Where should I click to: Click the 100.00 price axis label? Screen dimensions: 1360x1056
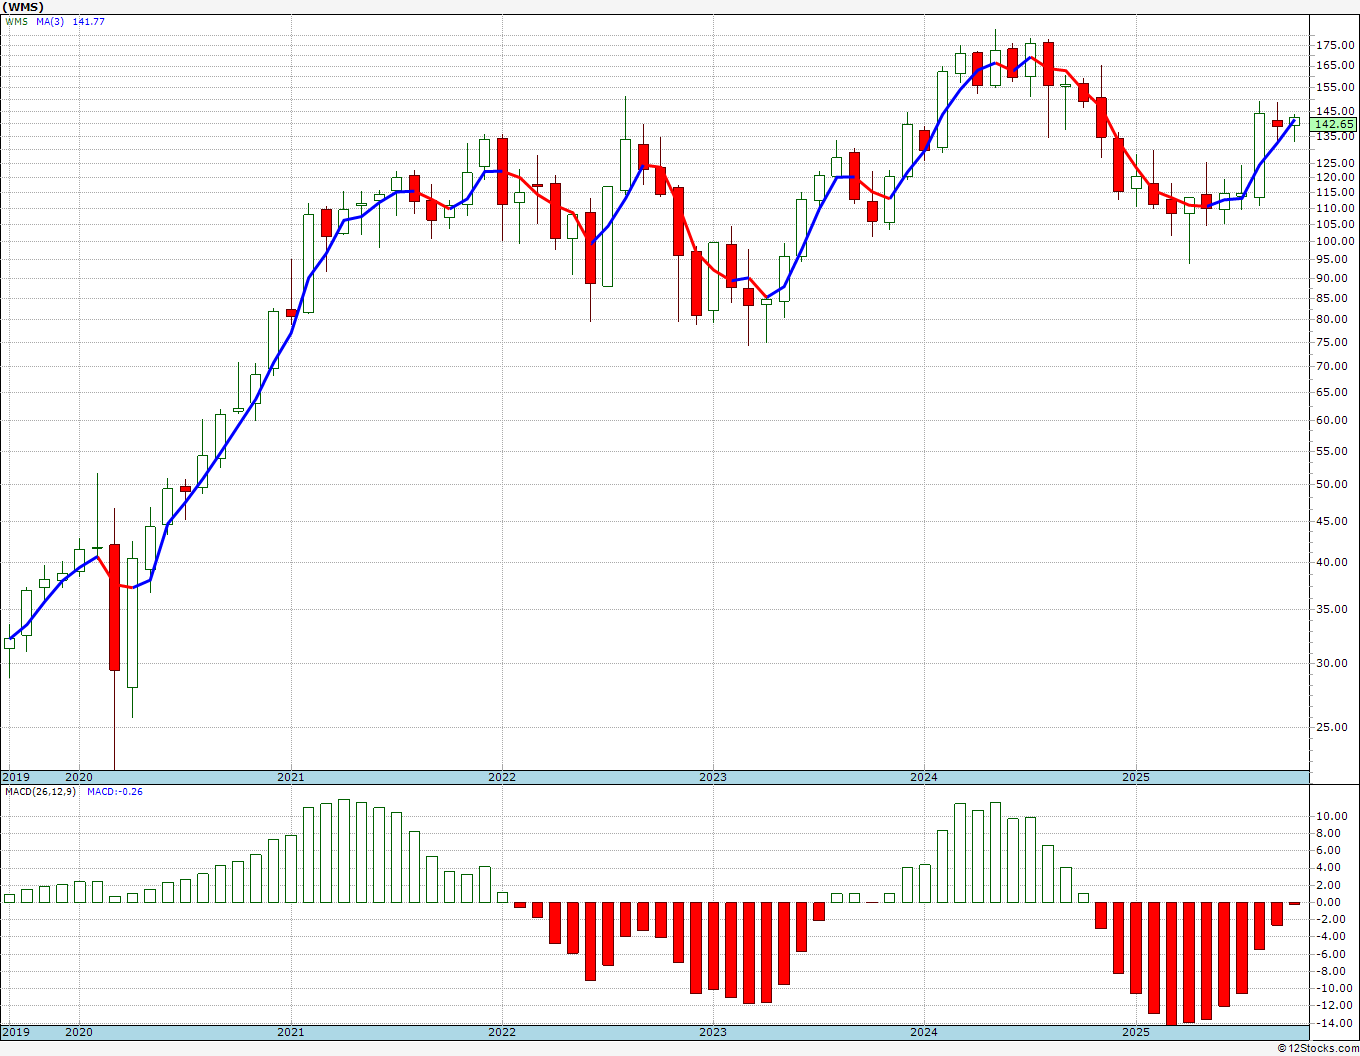point(1336,241)
